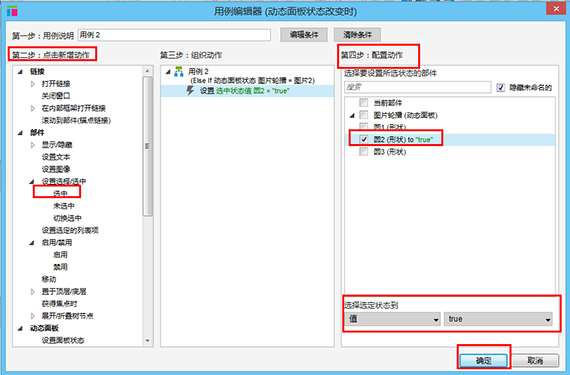Viewport: 570px width, 375px height.
Task: Collapse the 动态面板 category arrow
Action: (20, 328)
